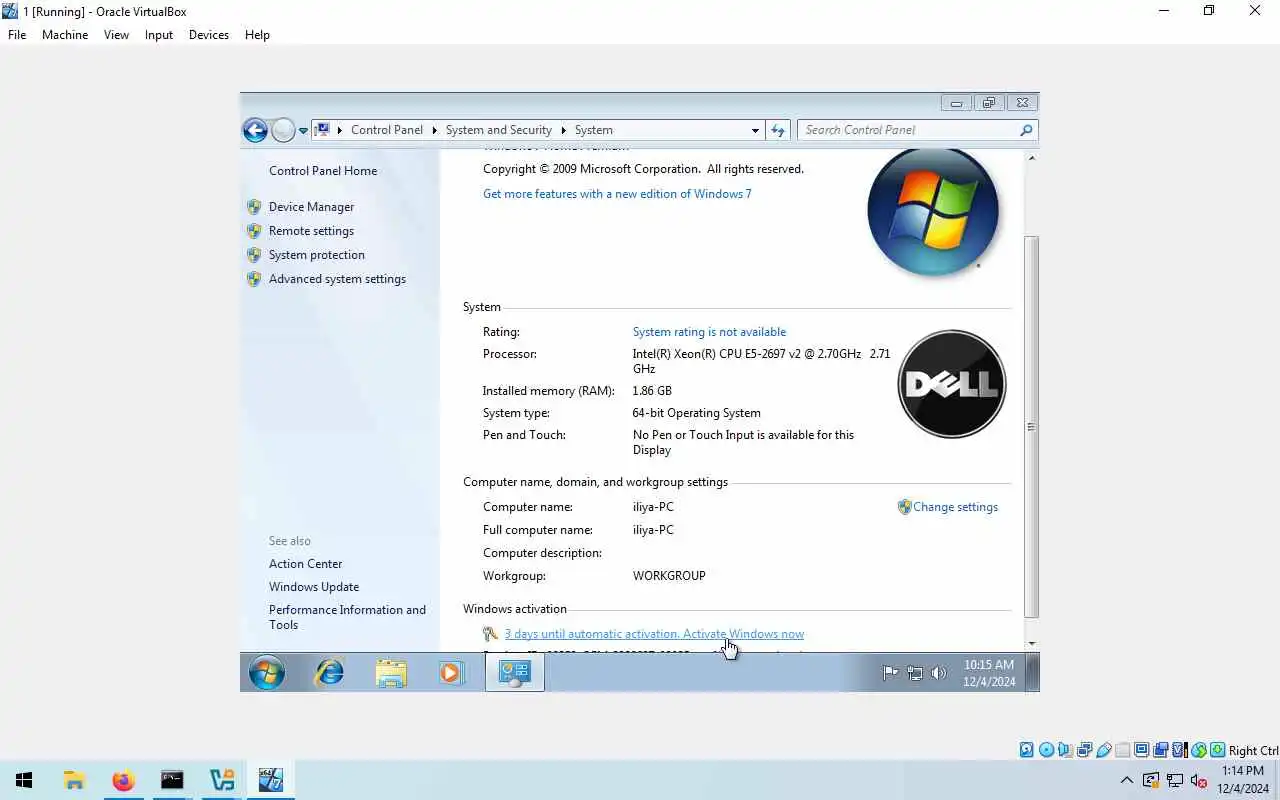Open Control Panel Home
1280x800 pixels.
pos(323,171)
